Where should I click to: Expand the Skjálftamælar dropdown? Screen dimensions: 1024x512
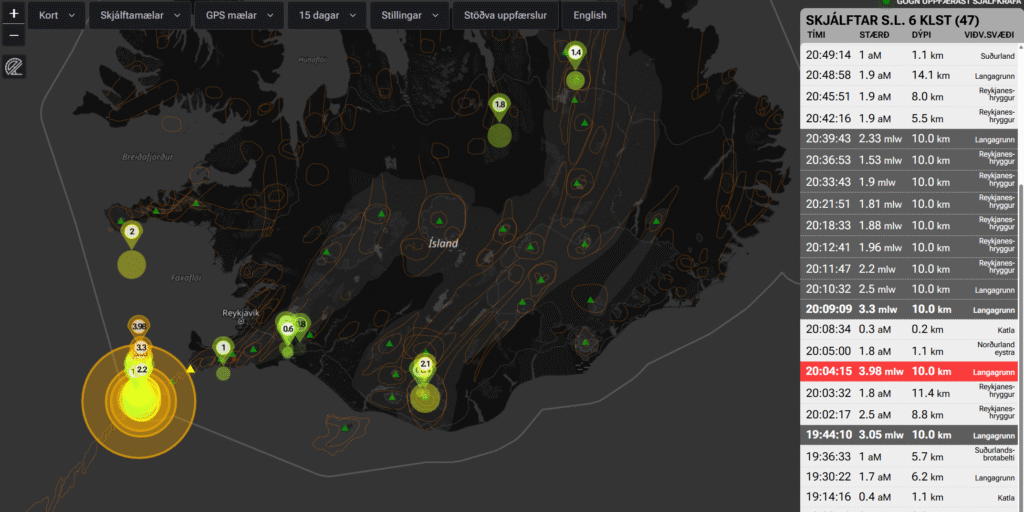tap(140, 16)
